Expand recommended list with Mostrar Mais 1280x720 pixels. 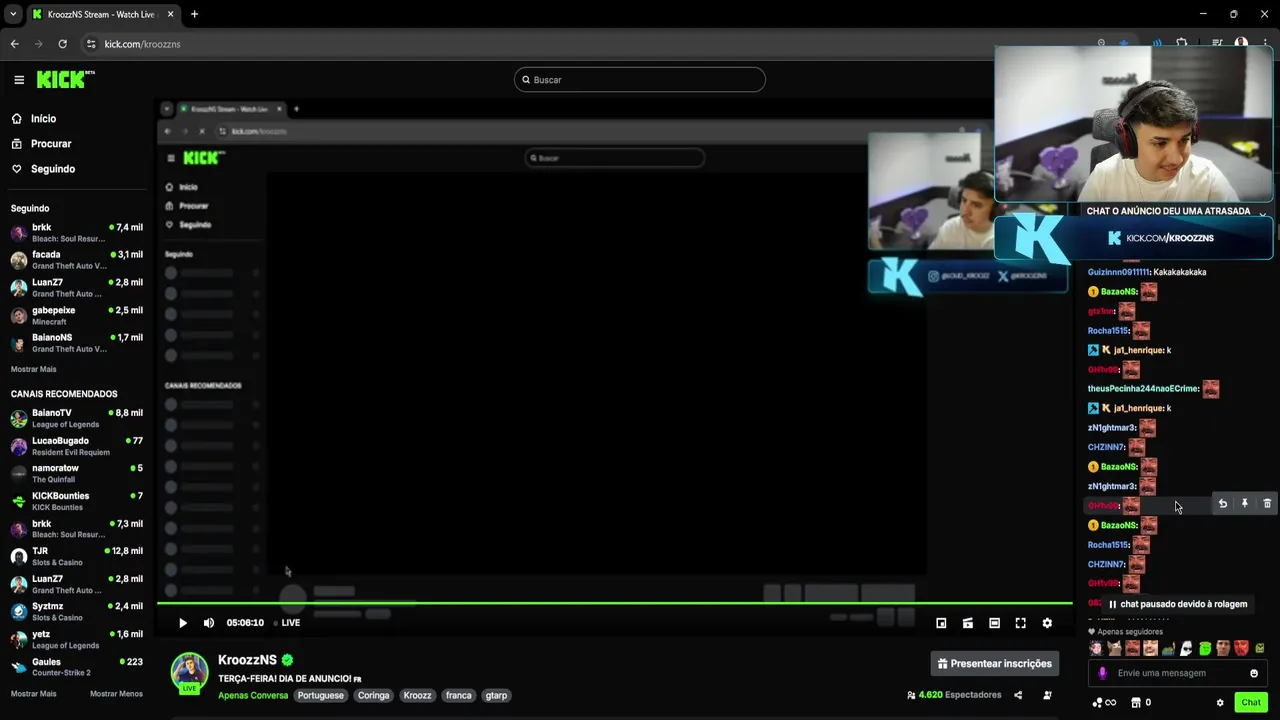pyautogui.click(x=33, y=694)
